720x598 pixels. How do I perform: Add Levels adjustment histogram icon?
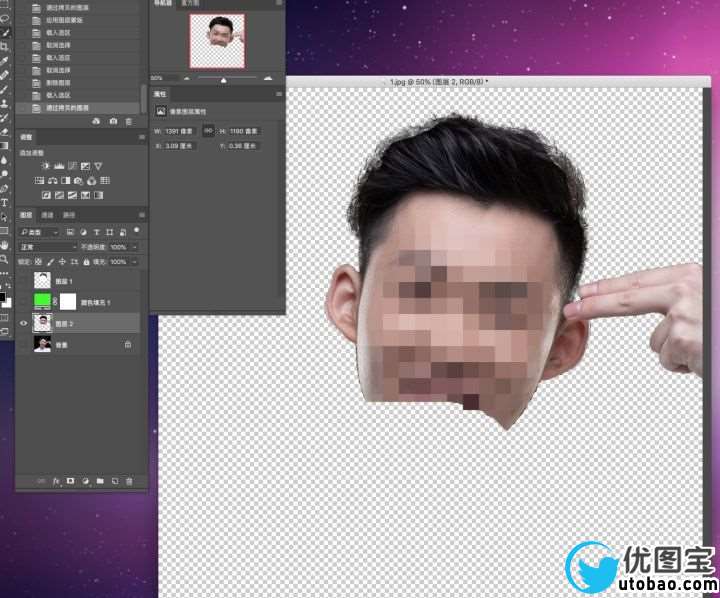pos(59,166)
